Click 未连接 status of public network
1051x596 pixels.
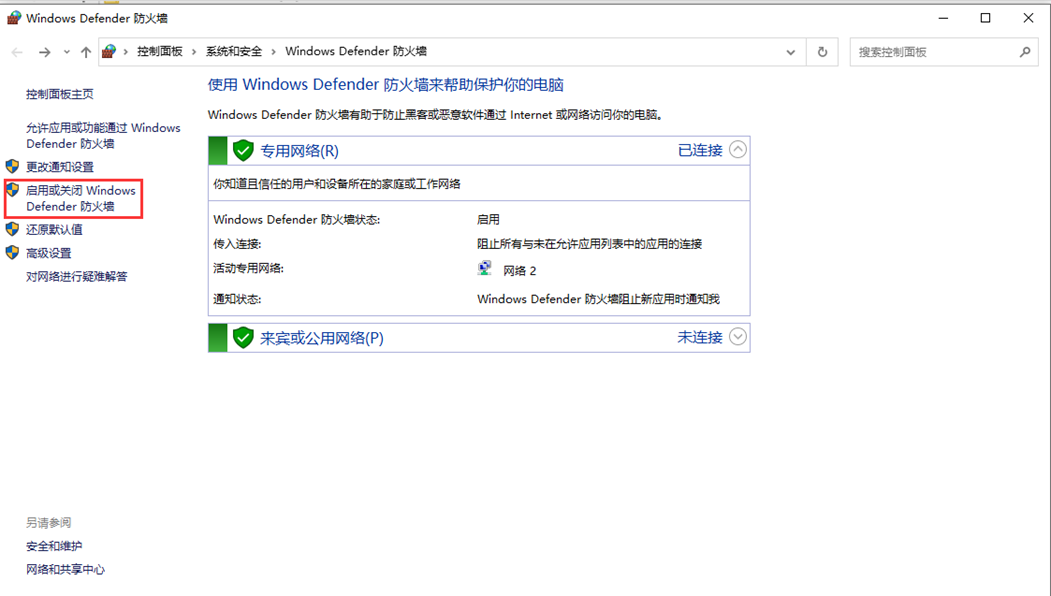click(x=700, y=337)
